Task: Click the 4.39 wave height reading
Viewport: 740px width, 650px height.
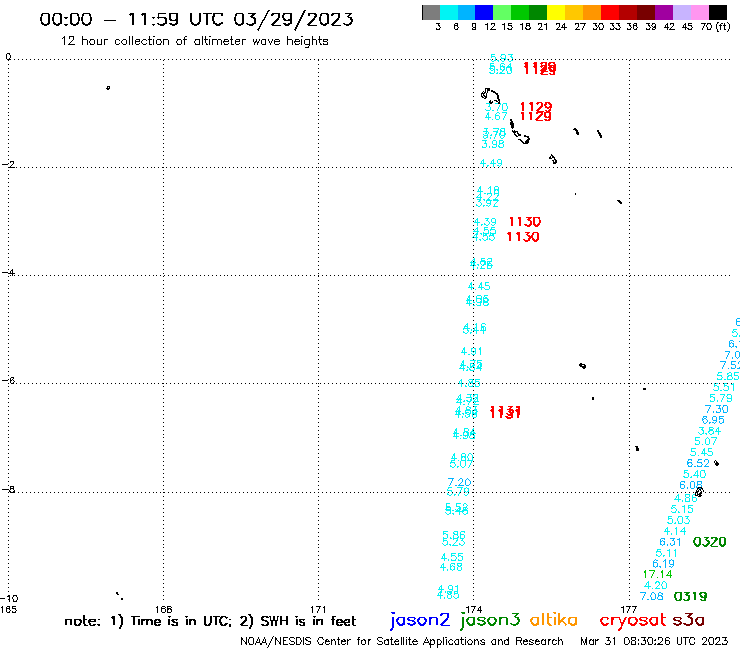Action: click(x=485, y=222)
